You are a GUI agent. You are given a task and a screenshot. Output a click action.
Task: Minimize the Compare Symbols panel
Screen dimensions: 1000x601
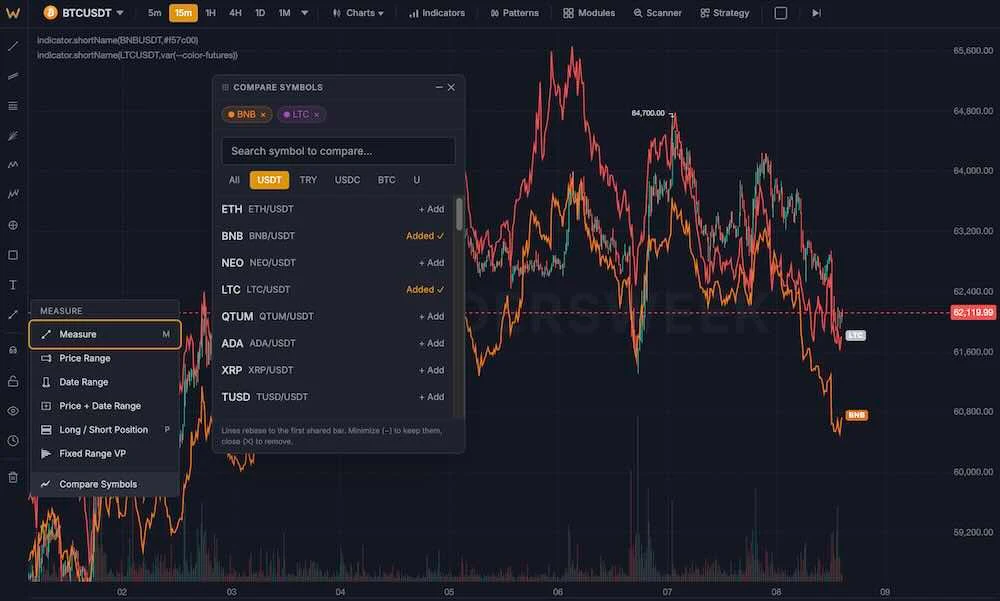[x=439, y=87]
